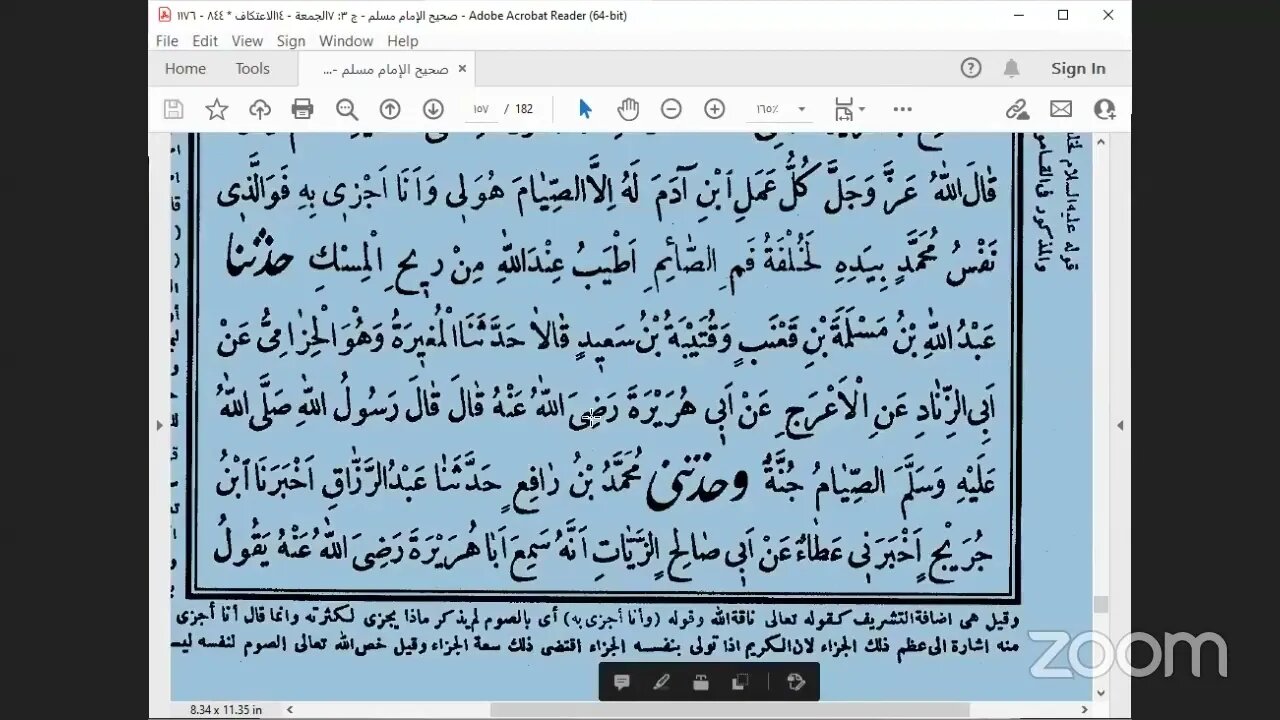The image size is (1280, 720).
Task: Expand the right tools pane arrow
Action: [x=1120, y=425]
